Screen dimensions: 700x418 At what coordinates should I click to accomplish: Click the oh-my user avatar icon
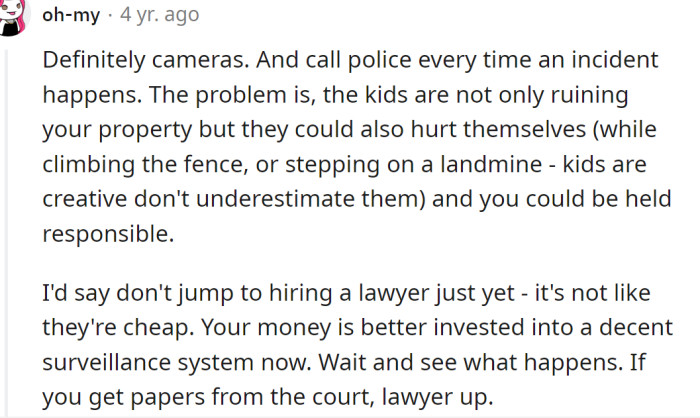(x=13, y=17)
